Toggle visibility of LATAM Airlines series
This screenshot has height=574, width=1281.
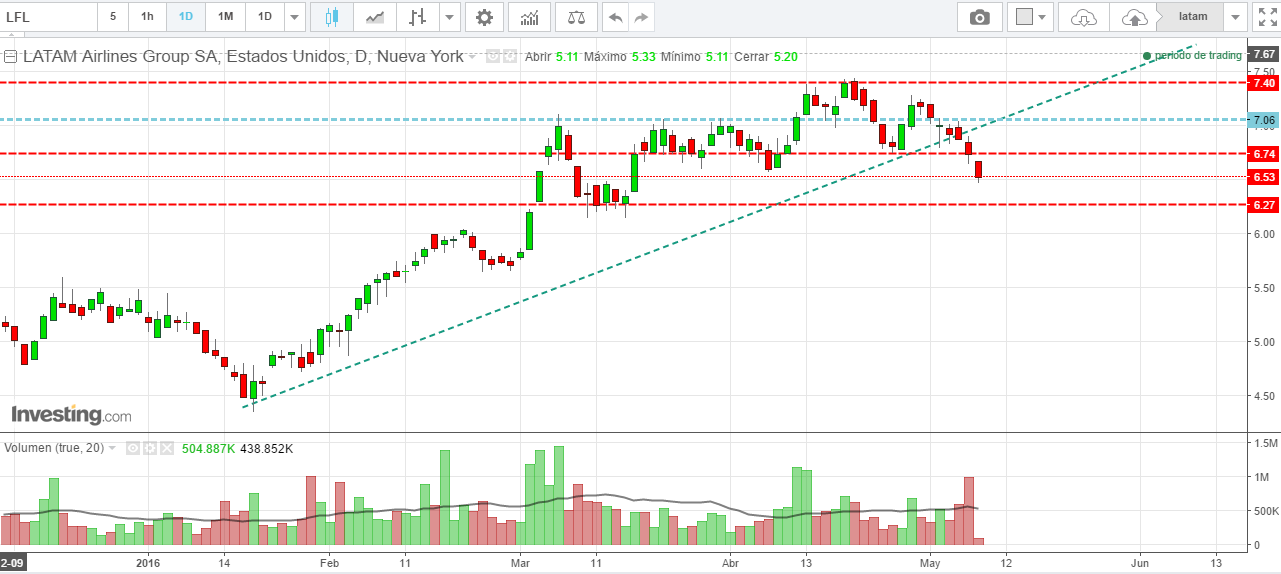click(x=493, y=57)
